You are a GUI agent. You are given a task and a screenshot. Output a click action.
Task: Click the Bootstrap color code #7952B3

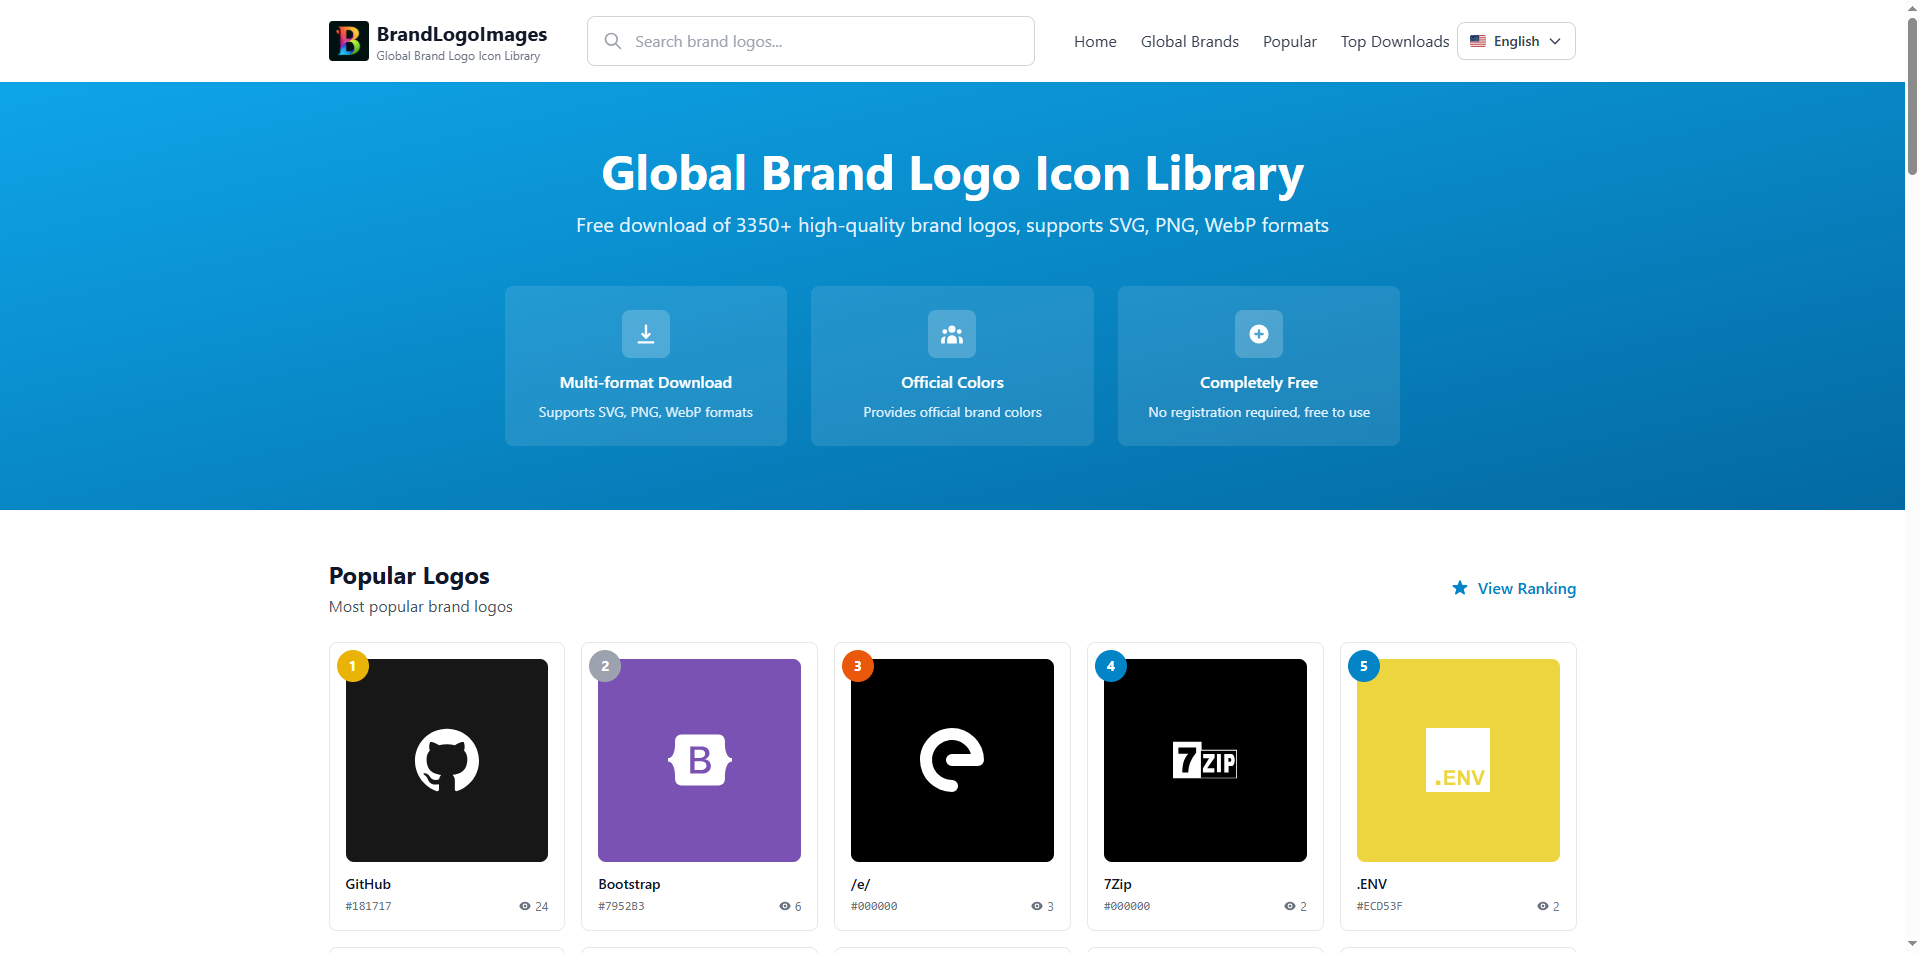(621, 906)
